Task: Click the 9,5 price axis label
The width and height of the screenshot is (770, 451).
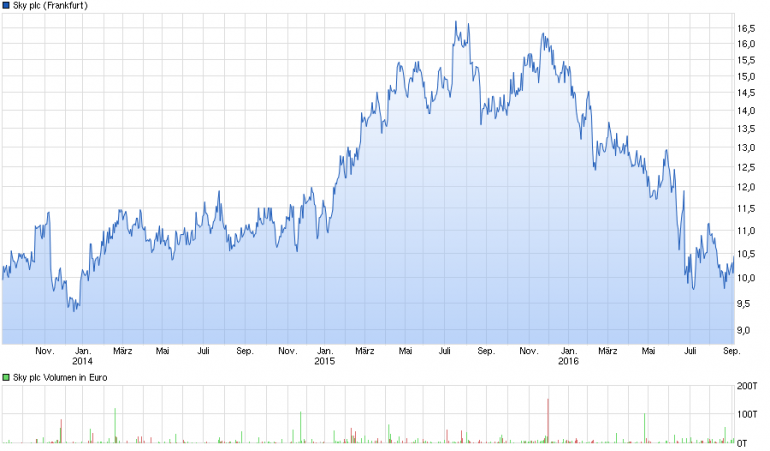Action: click(744, 303)
